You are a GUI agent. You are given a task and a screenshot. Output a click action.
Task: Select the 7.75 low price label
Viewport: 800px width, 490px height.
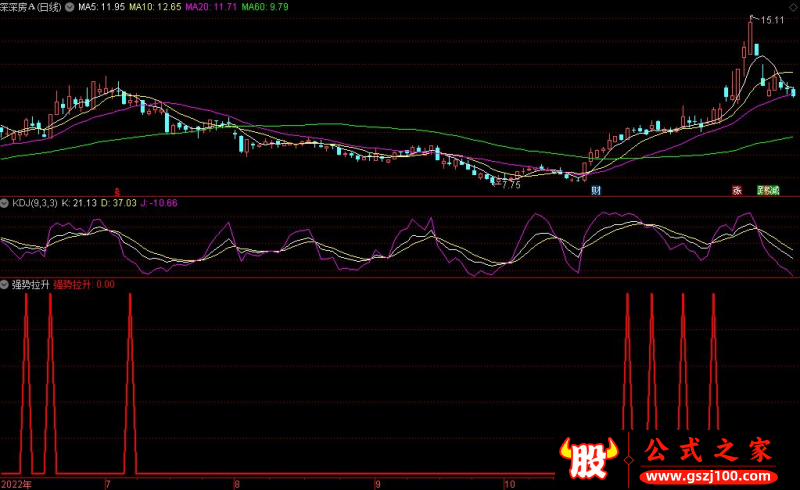pos(510,185)
